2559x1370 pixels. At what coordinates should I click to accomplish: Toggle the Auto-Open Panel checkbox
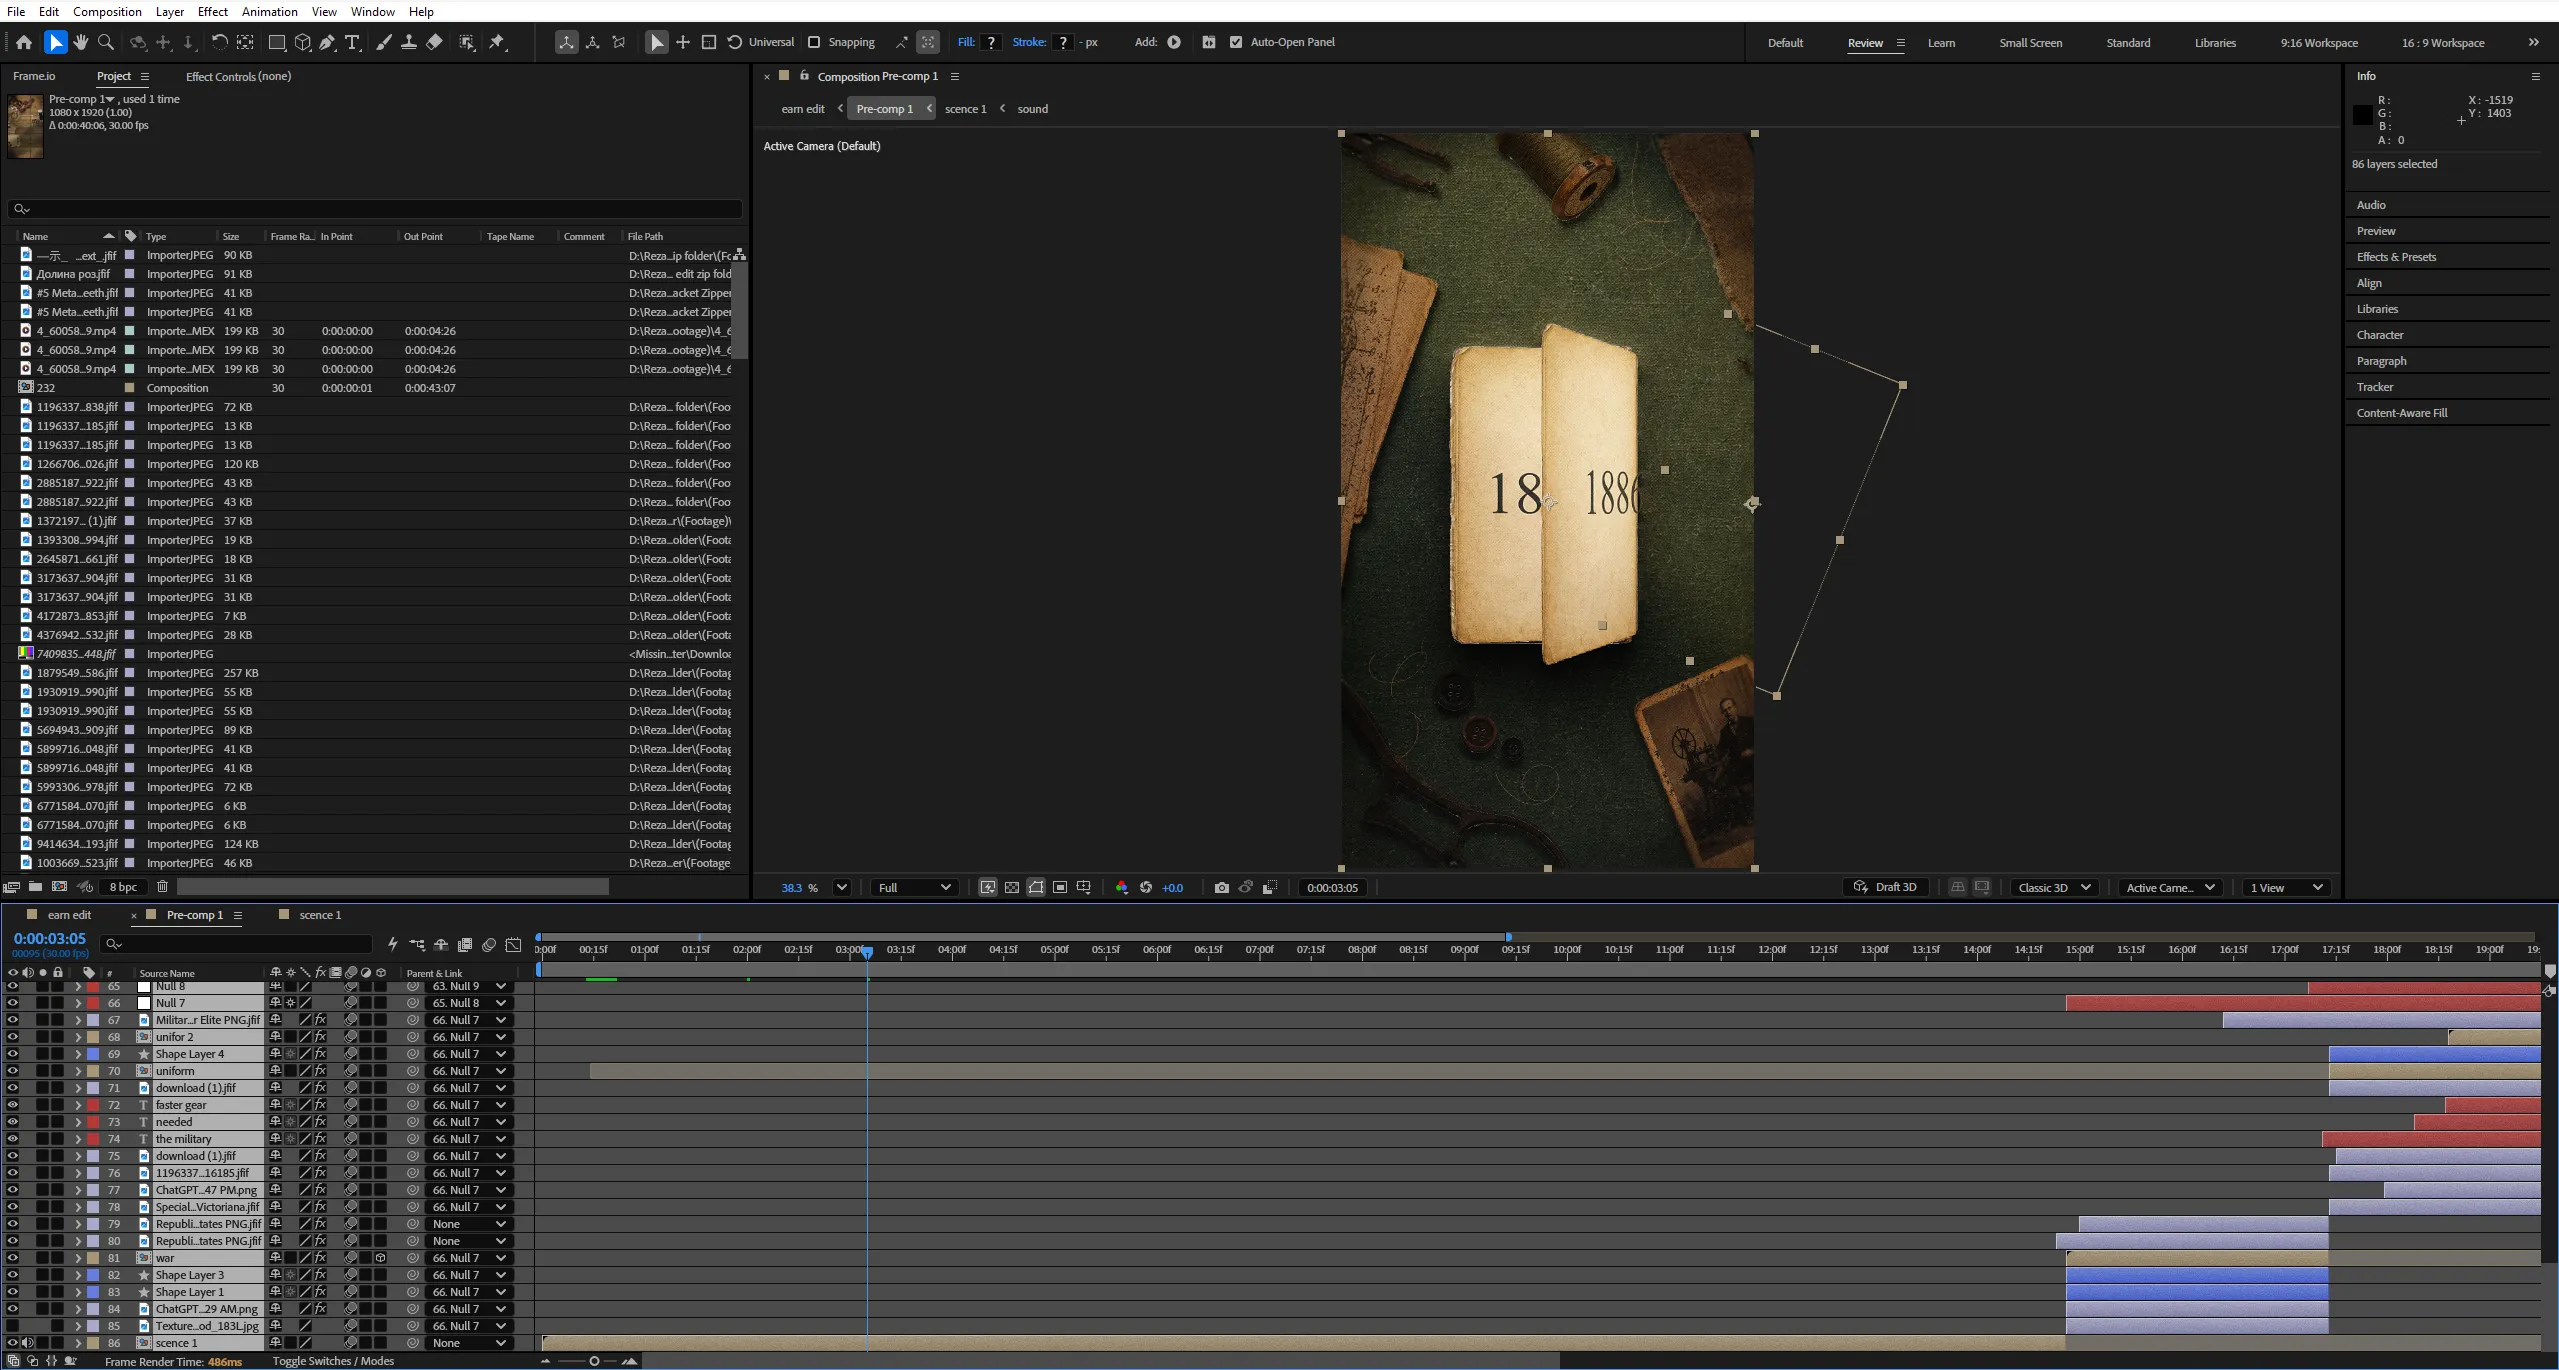click(x=1236, y=42)
